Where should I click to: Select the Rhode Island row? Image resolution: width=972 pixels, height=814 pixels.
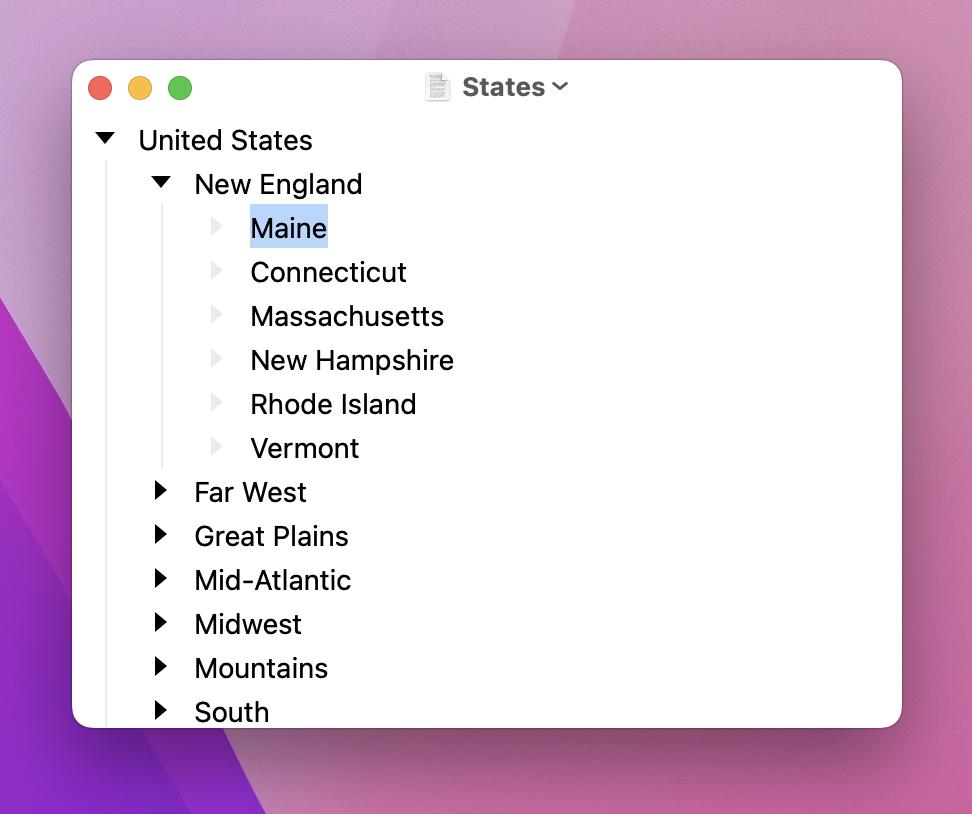tap(334, 404)
